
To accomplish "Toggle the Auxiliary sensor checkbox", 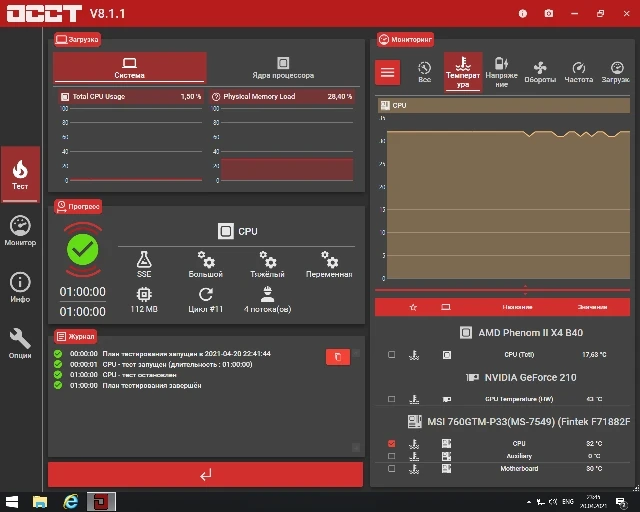I will (x=391, y=456).
